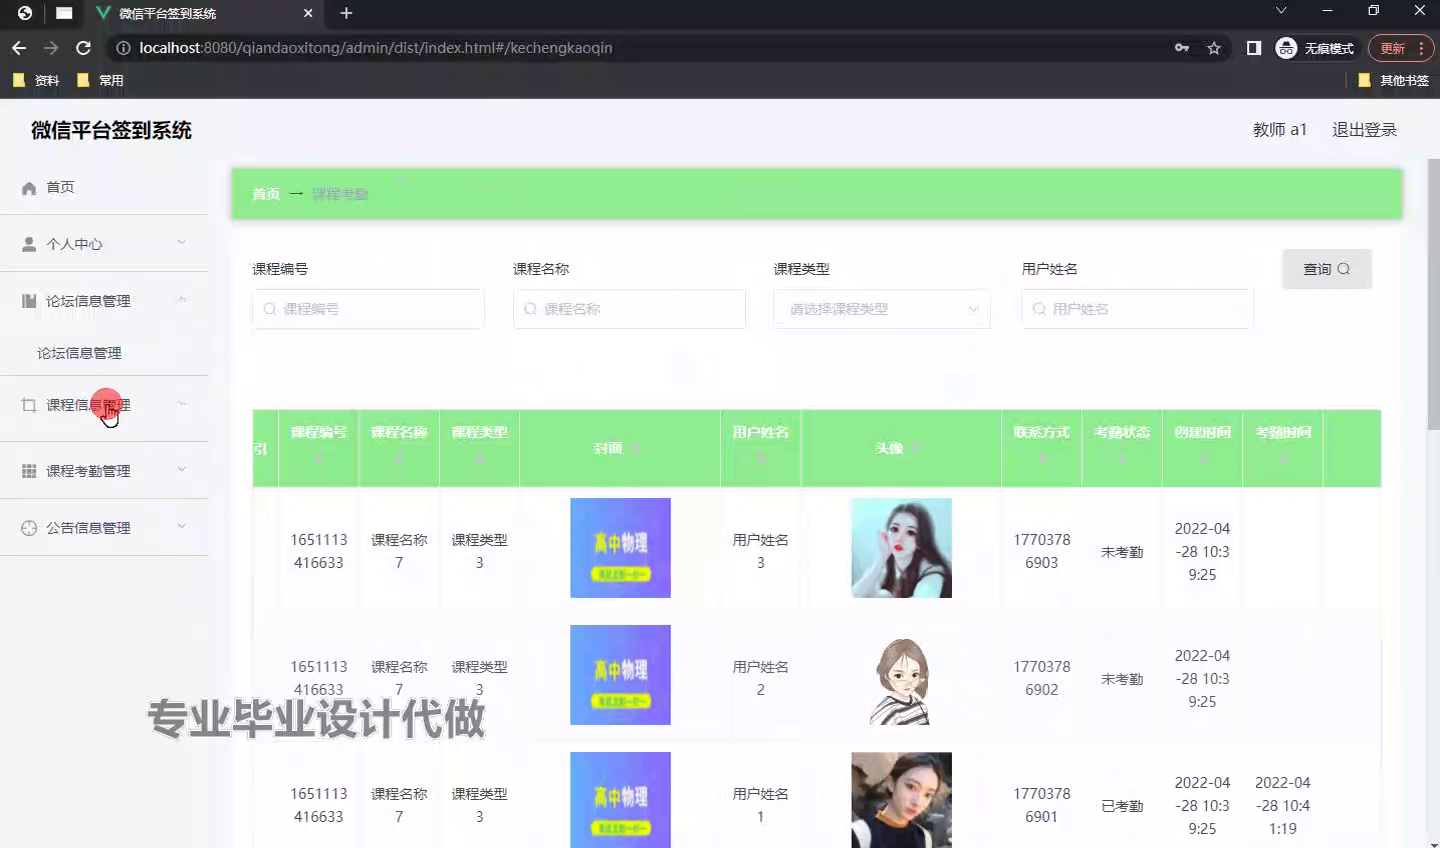
Task: Expand the 公告信息管理 menu chevron
Action: 181,527
